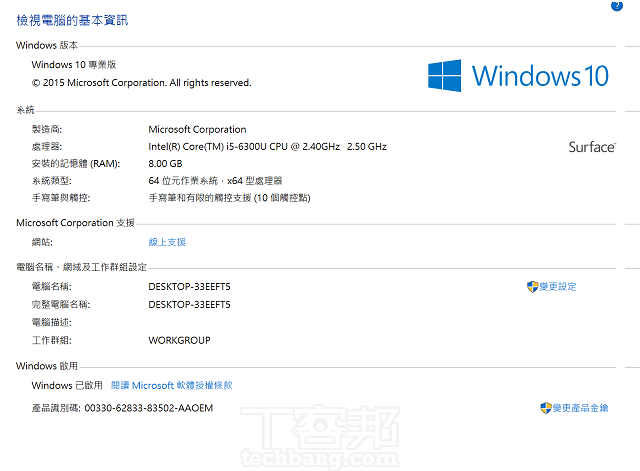Click the 64 位元作業系統 system type value
The height and width of the screenshot is (471, 640).
coord(215,181)
